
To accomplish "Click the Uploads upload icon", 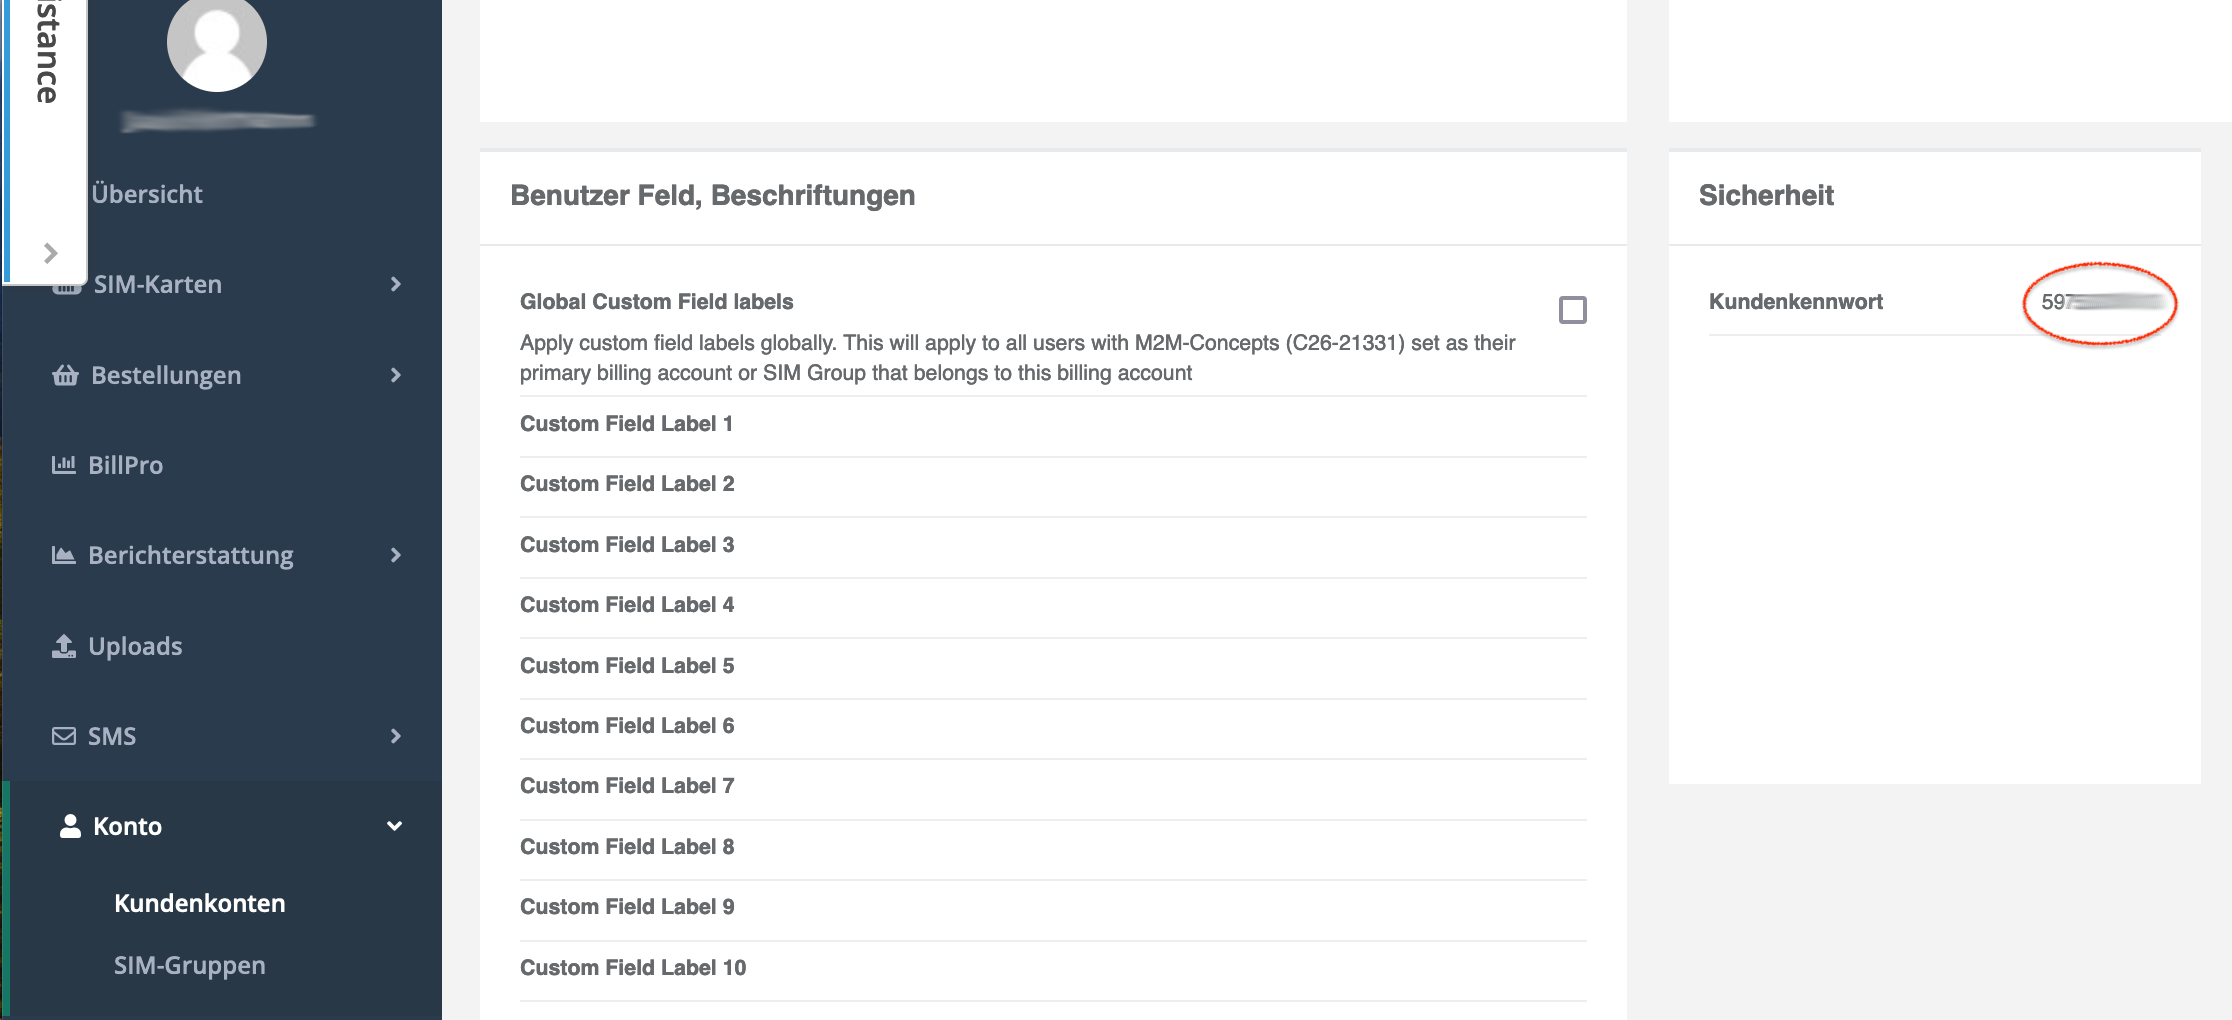I will (64, 646).
